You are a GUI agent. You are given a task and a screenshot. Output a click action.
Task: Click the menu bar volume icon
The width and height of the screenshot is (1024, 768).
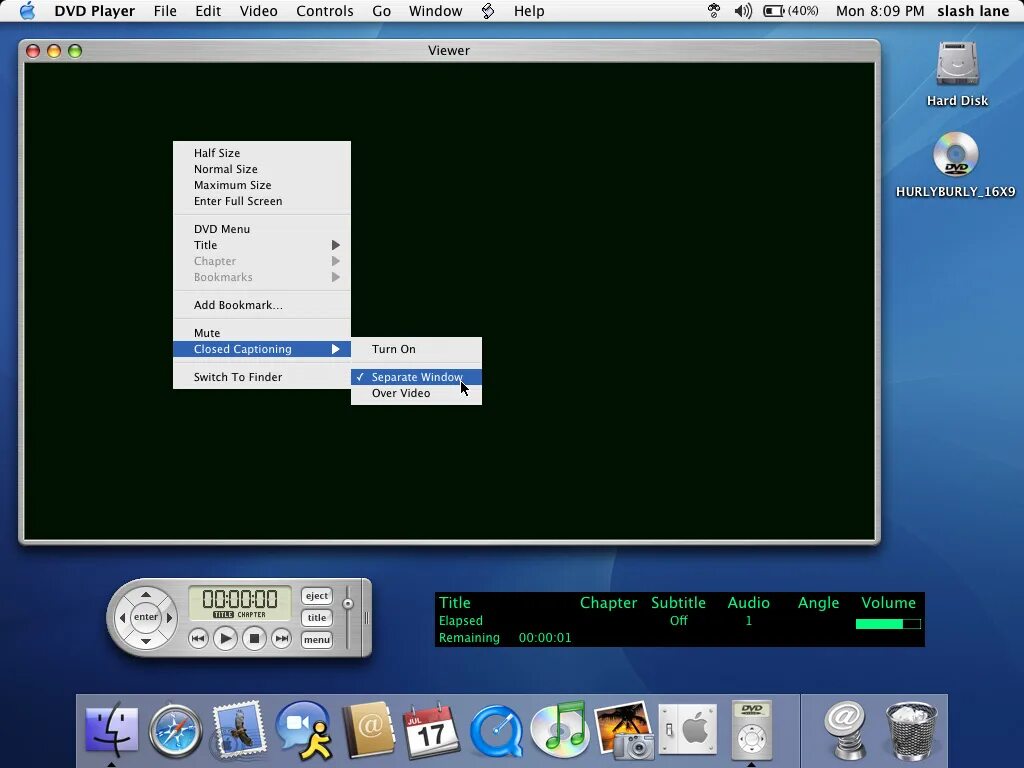coord(743,11)
